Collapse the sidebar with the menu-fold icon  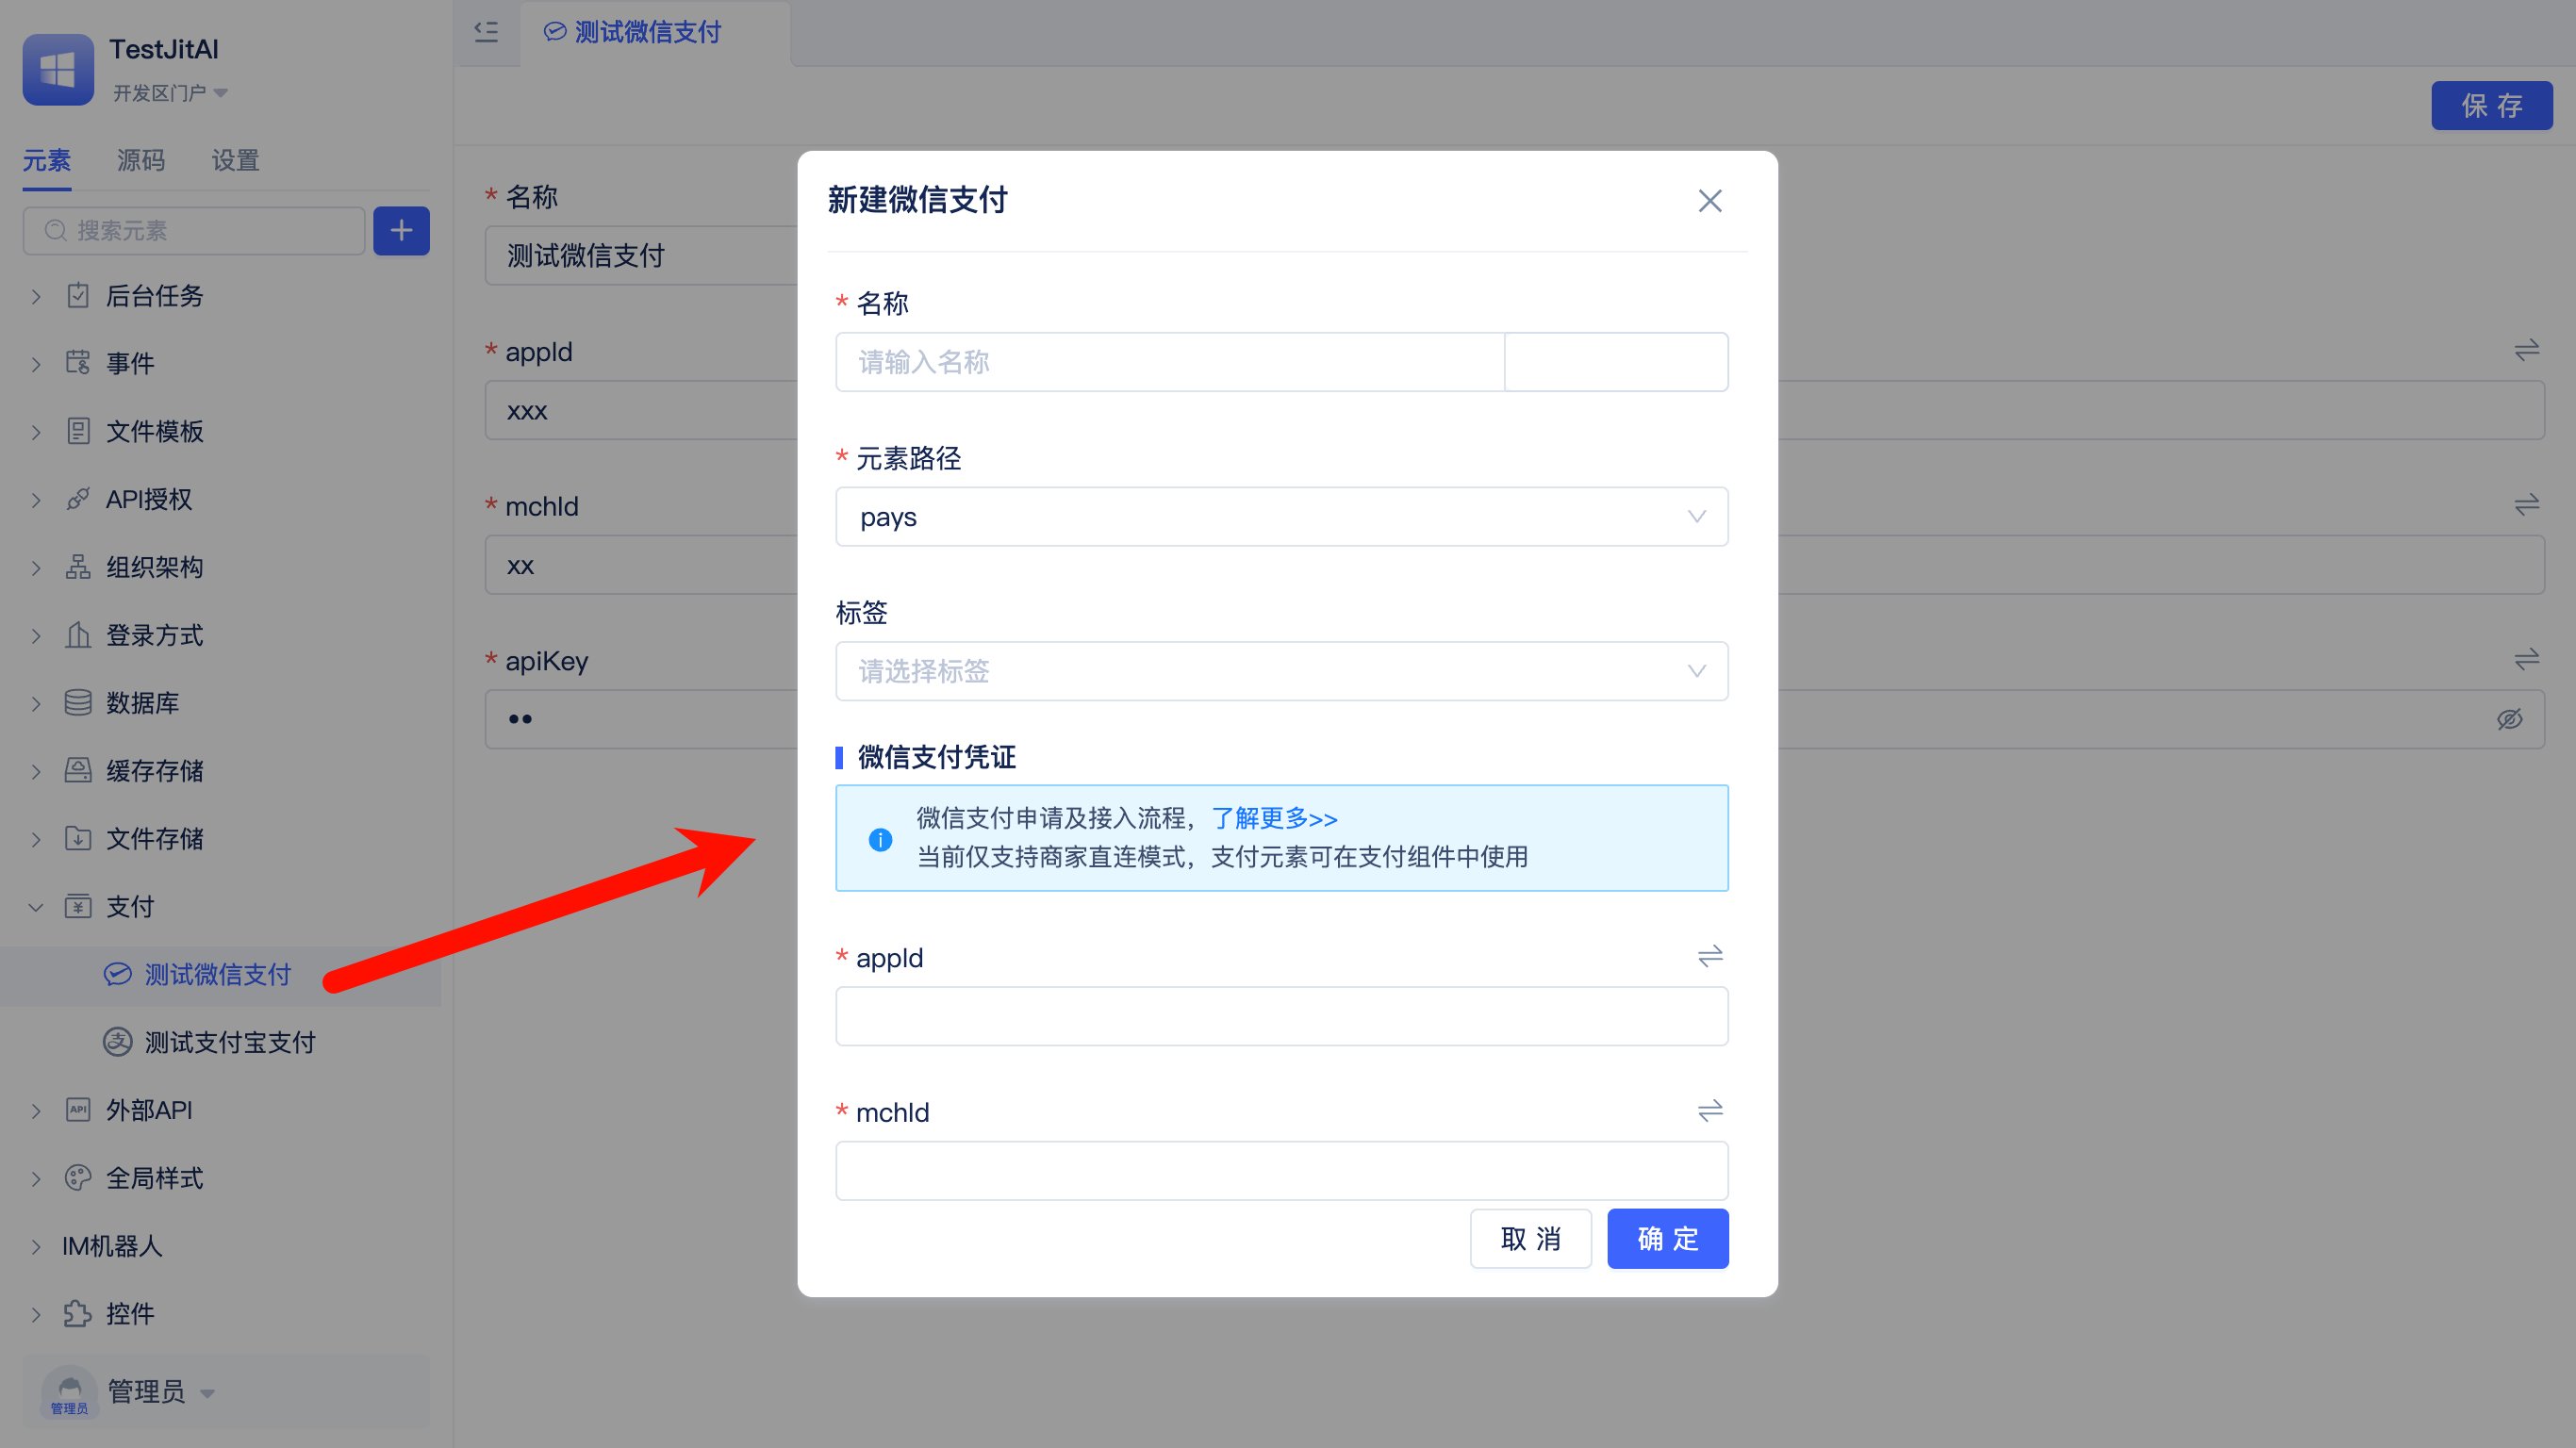tap(486, 32)
